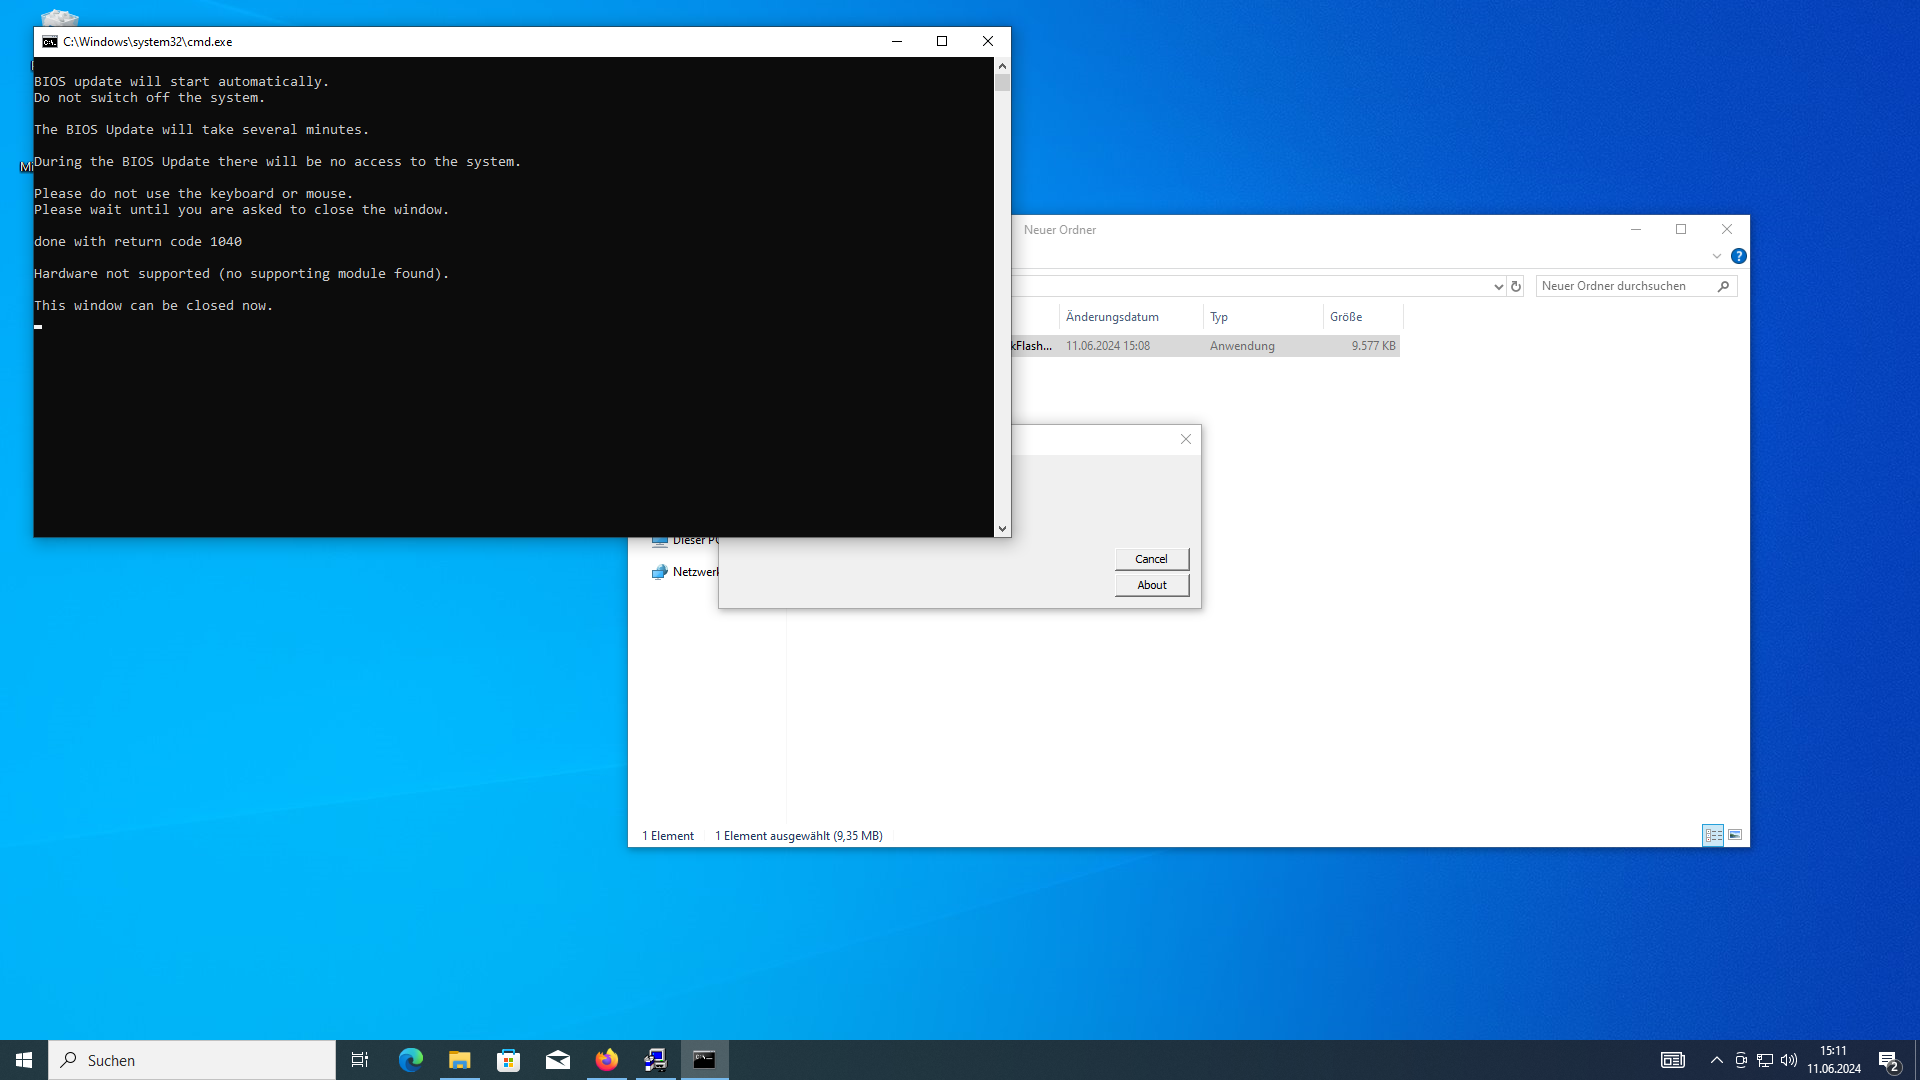Open the Mail app in taskbar
The width and height of the screenshot is (1920, 1080).
(x=558, y=1060)
